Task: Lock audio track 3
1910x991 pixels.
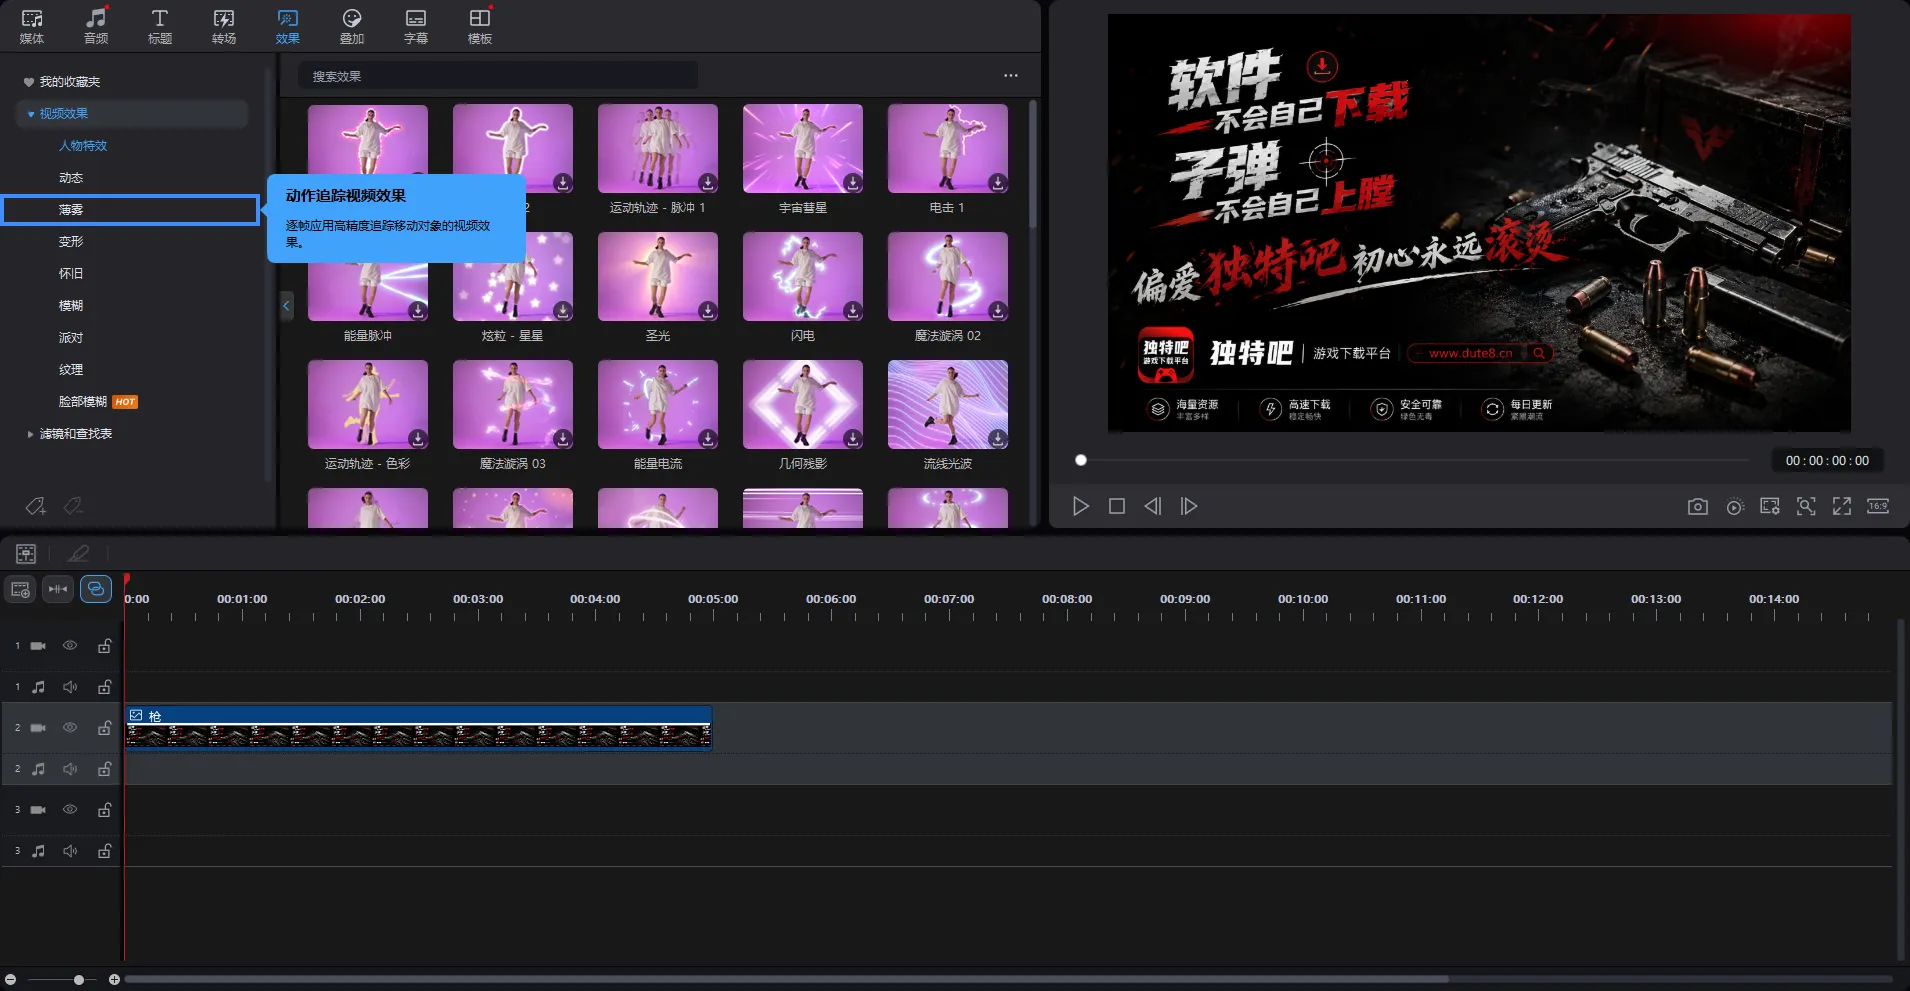Action: click(104, 851)
